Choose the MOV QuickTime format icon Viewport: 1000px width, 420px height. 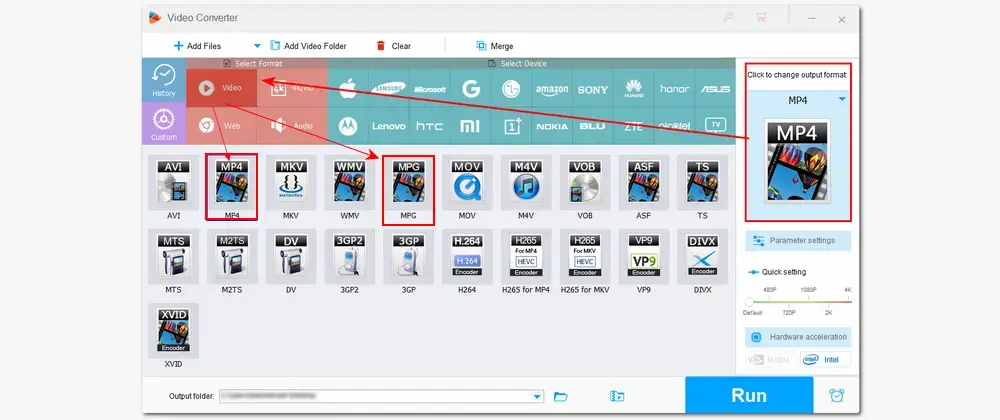468,184
